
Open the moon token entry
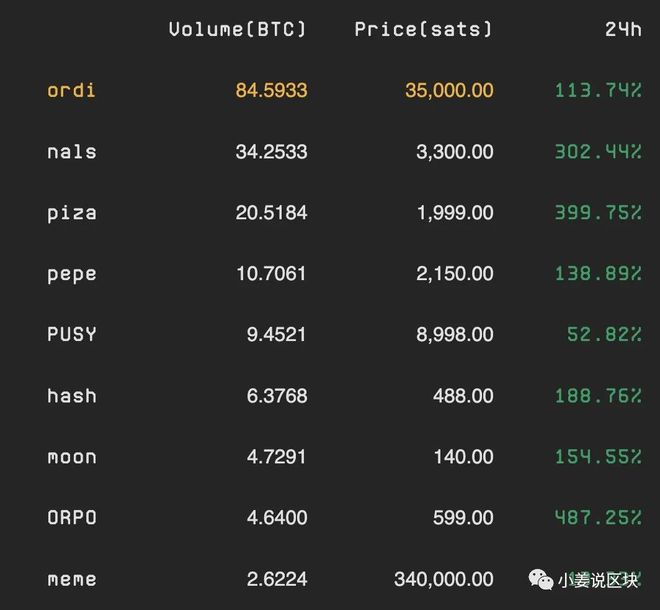(x=344, y=457)
